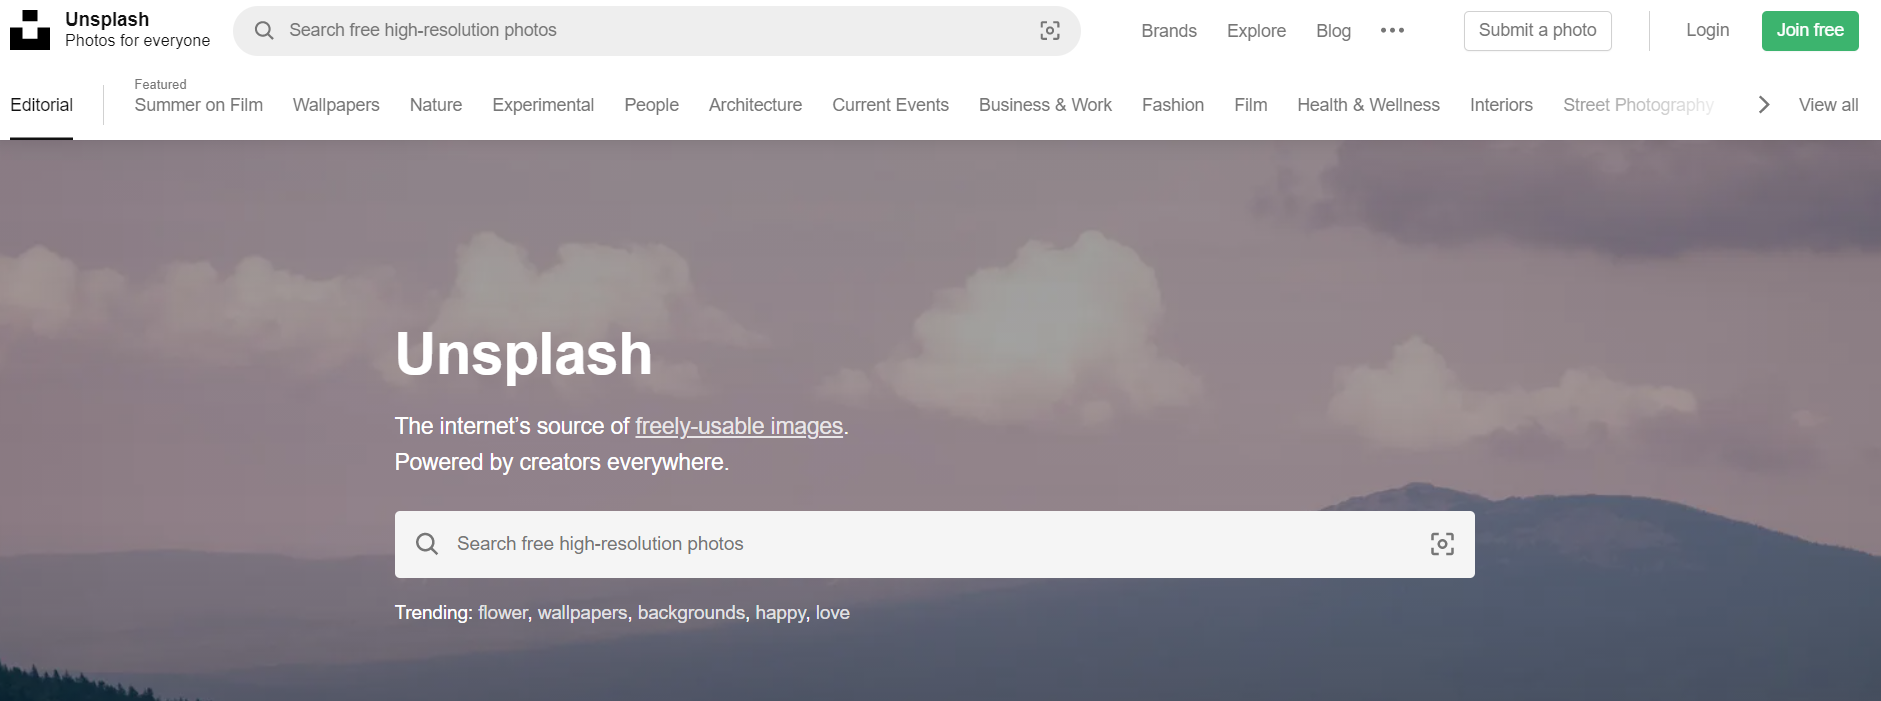Click the magnifier icon in top search bar
The width and height of the screenshot is (1881, 701).
[264, 31]
